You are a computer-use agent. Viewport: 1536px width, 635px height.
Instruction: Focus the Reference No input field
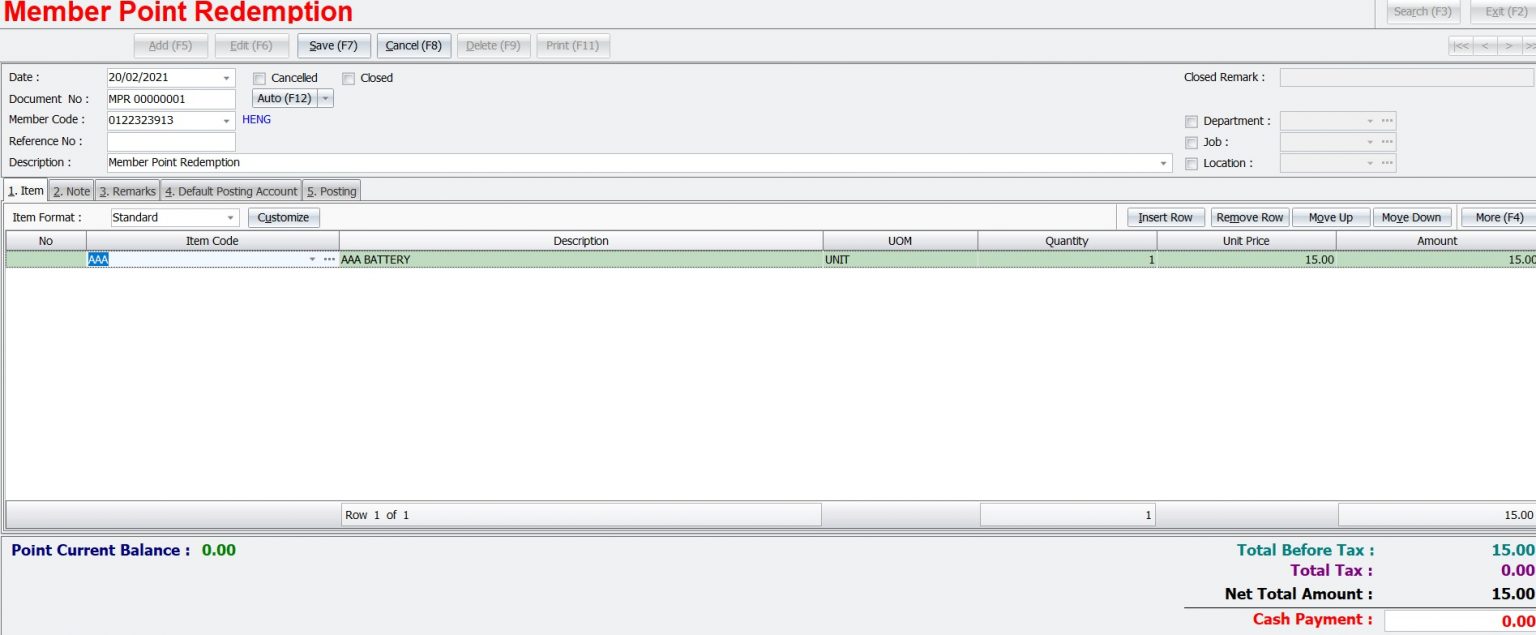[171, 141]
